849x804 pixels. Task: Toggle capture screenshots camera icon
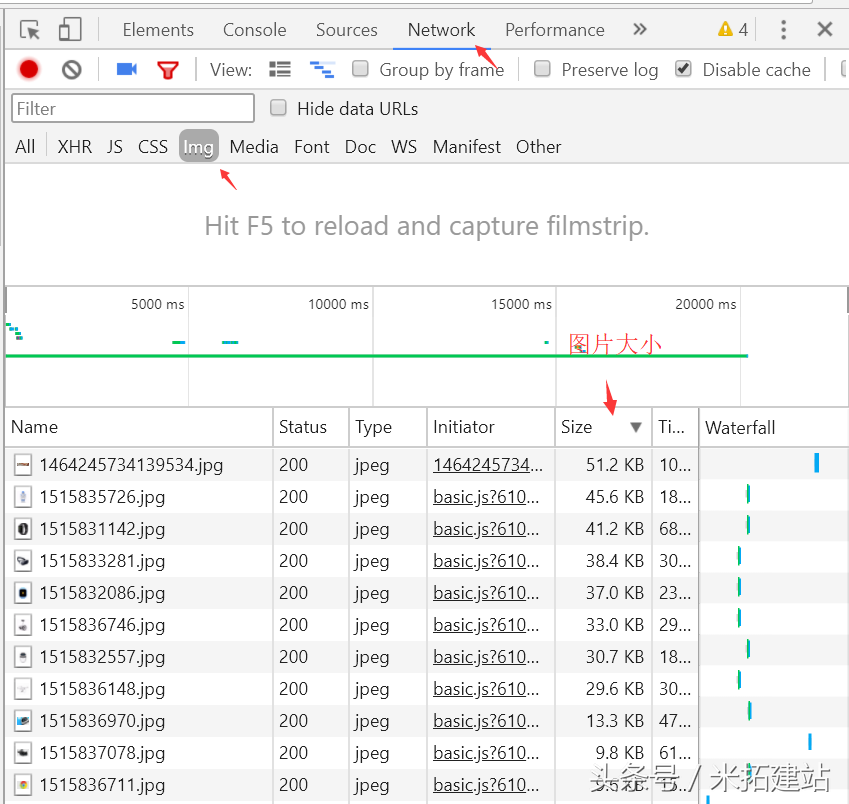[126, 69]
